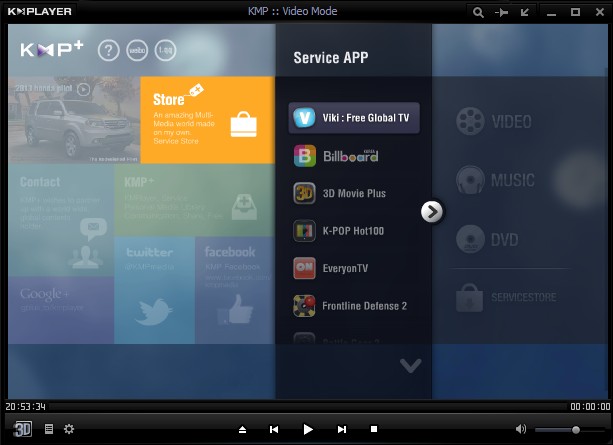Open the Twitter tile
The image size is (613, 445).
click(x=154, y=290)
